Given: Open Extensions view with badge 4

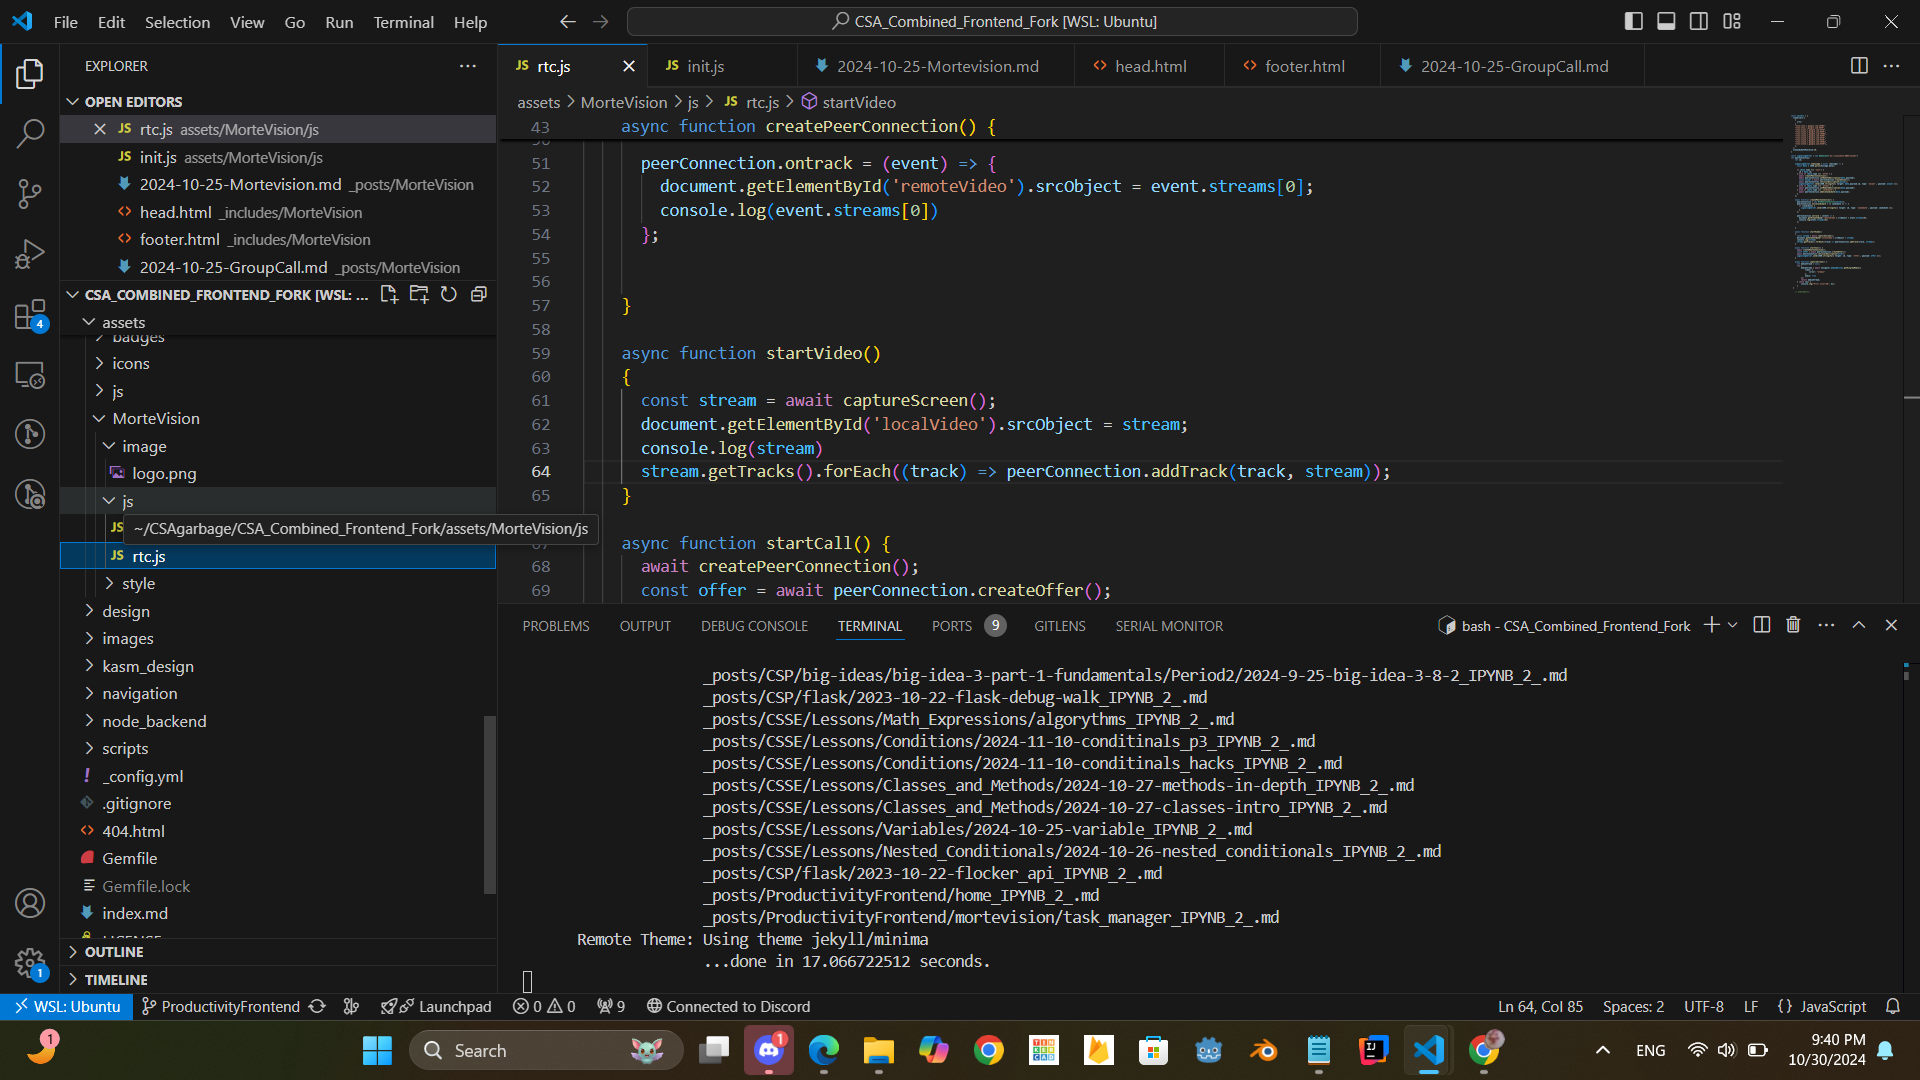Looking at the screenshot, I should click(x=30, y=315).
